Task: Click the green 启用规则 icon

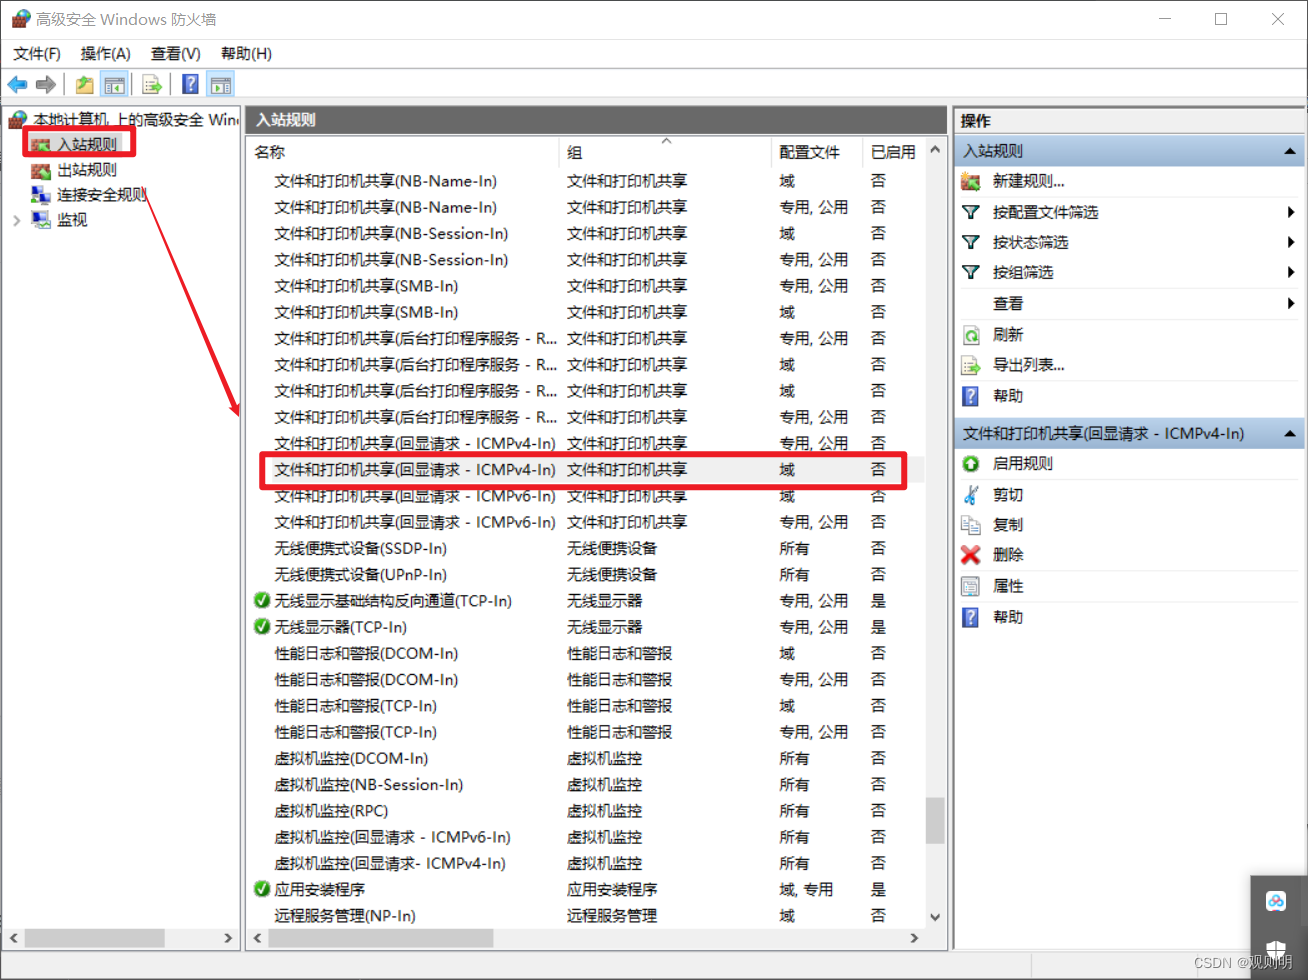Action: tap(970, 464)
